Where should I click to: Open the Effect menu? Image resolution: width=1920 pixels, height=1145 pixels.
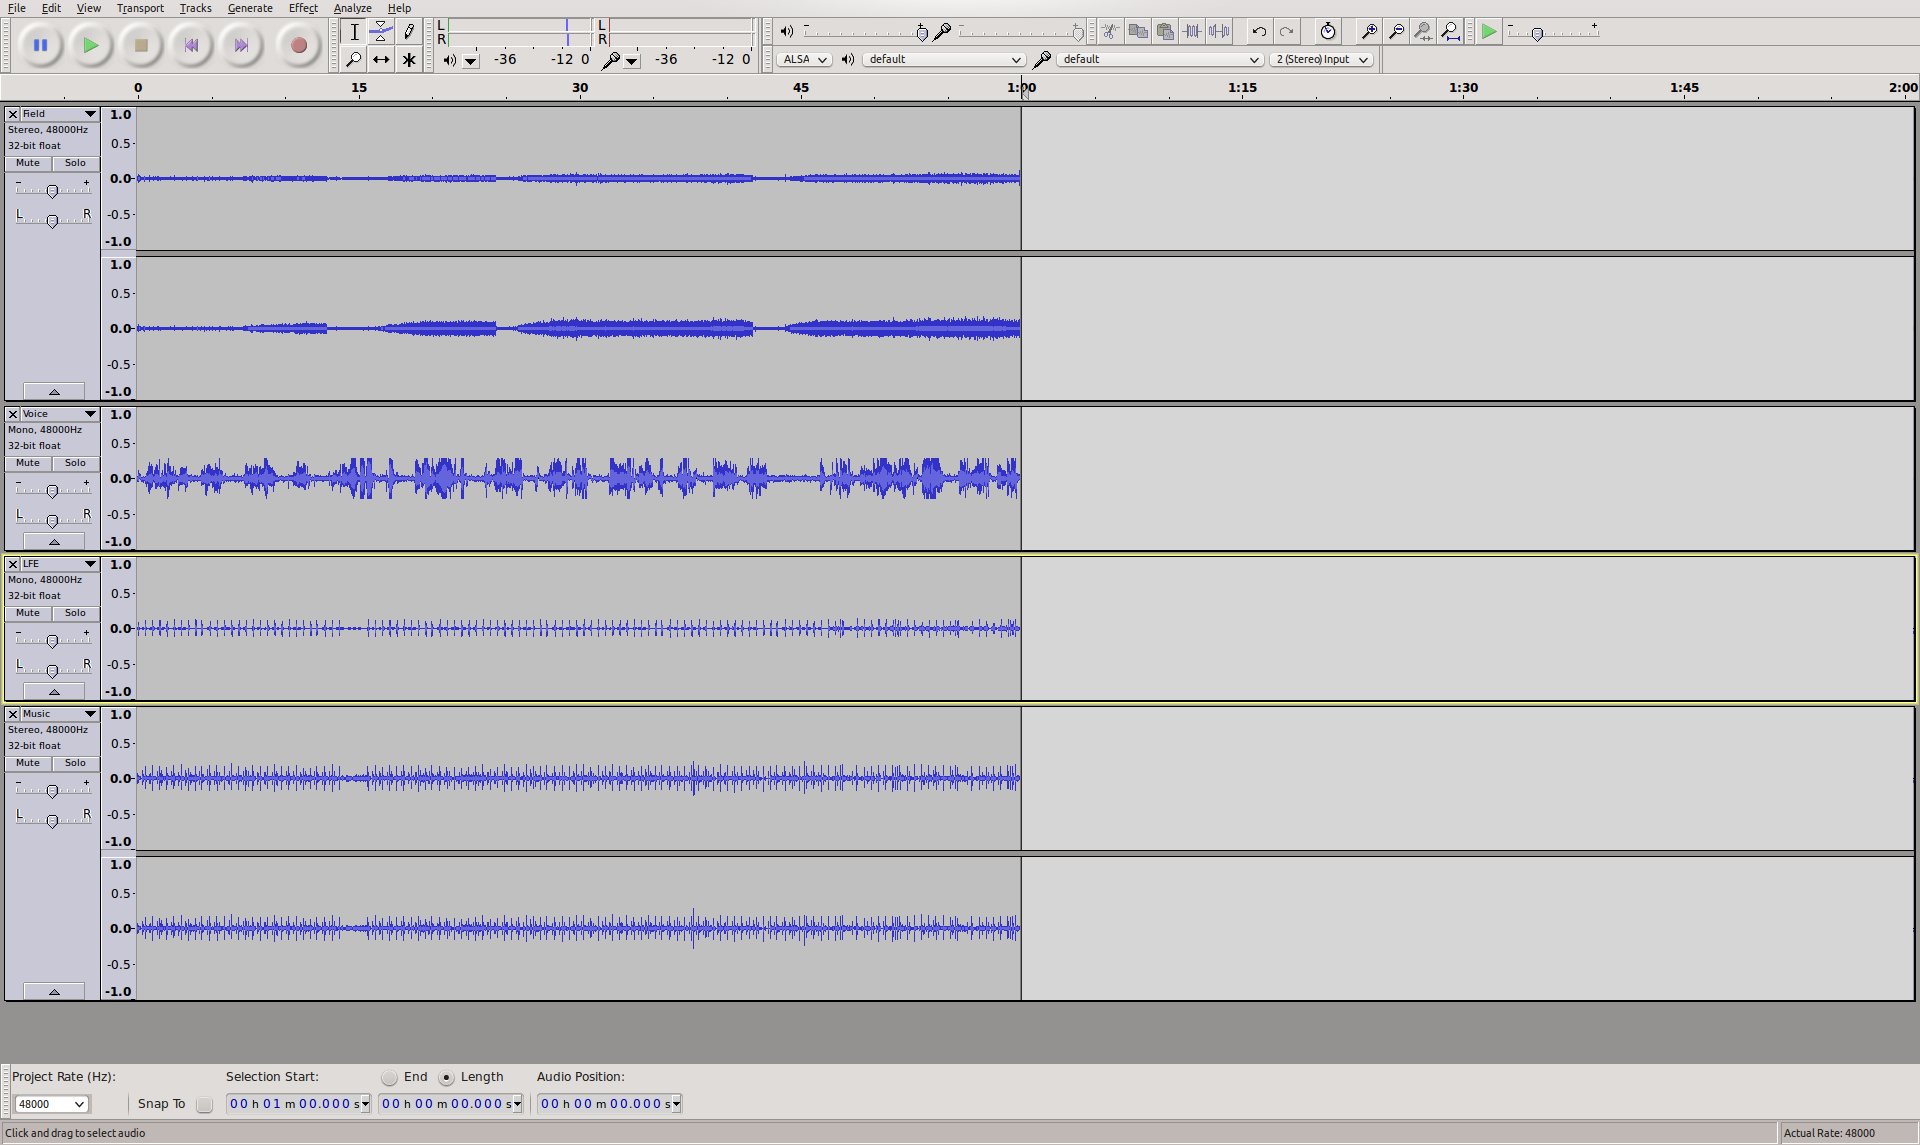tap(303, 8)
